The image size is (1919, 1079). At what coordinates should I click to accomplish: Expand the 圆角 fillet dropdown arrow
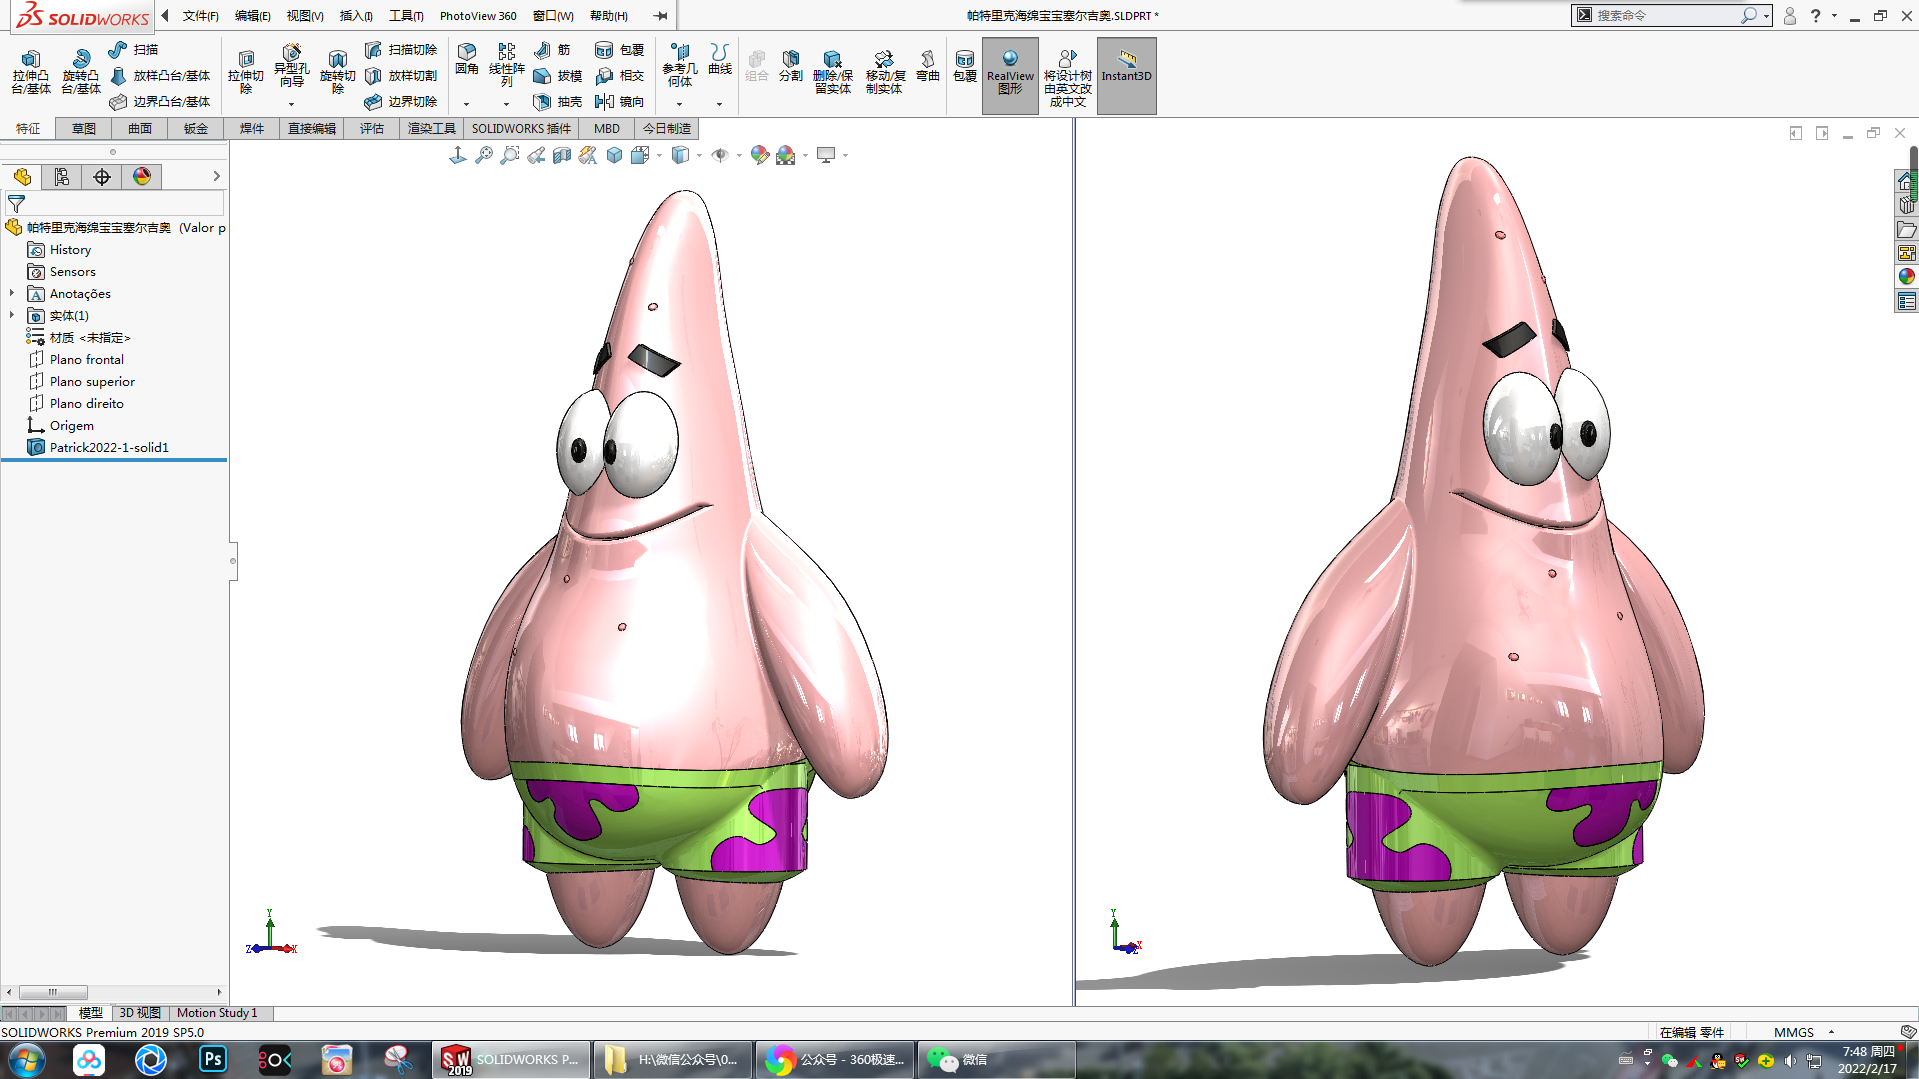point(466,104)
